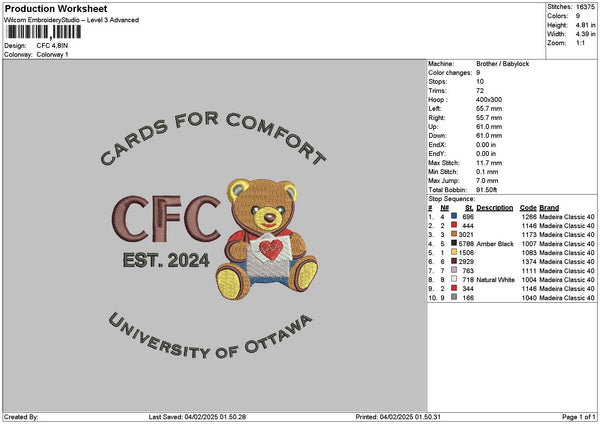The image size is (600, 424).
Task: Click the red swatch beside stitch count 444
Action: pos(454,225)
